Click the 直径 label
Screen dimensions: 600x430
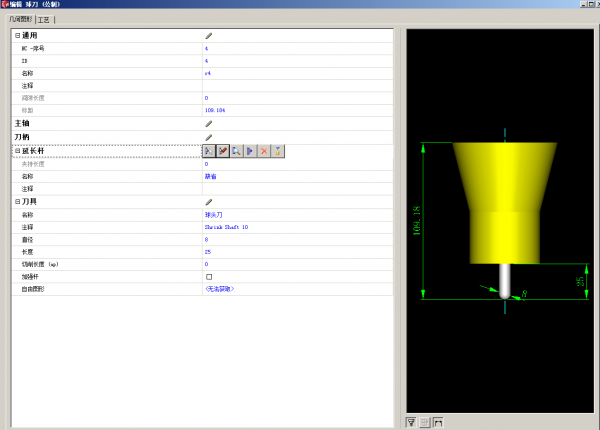point(27,239)
